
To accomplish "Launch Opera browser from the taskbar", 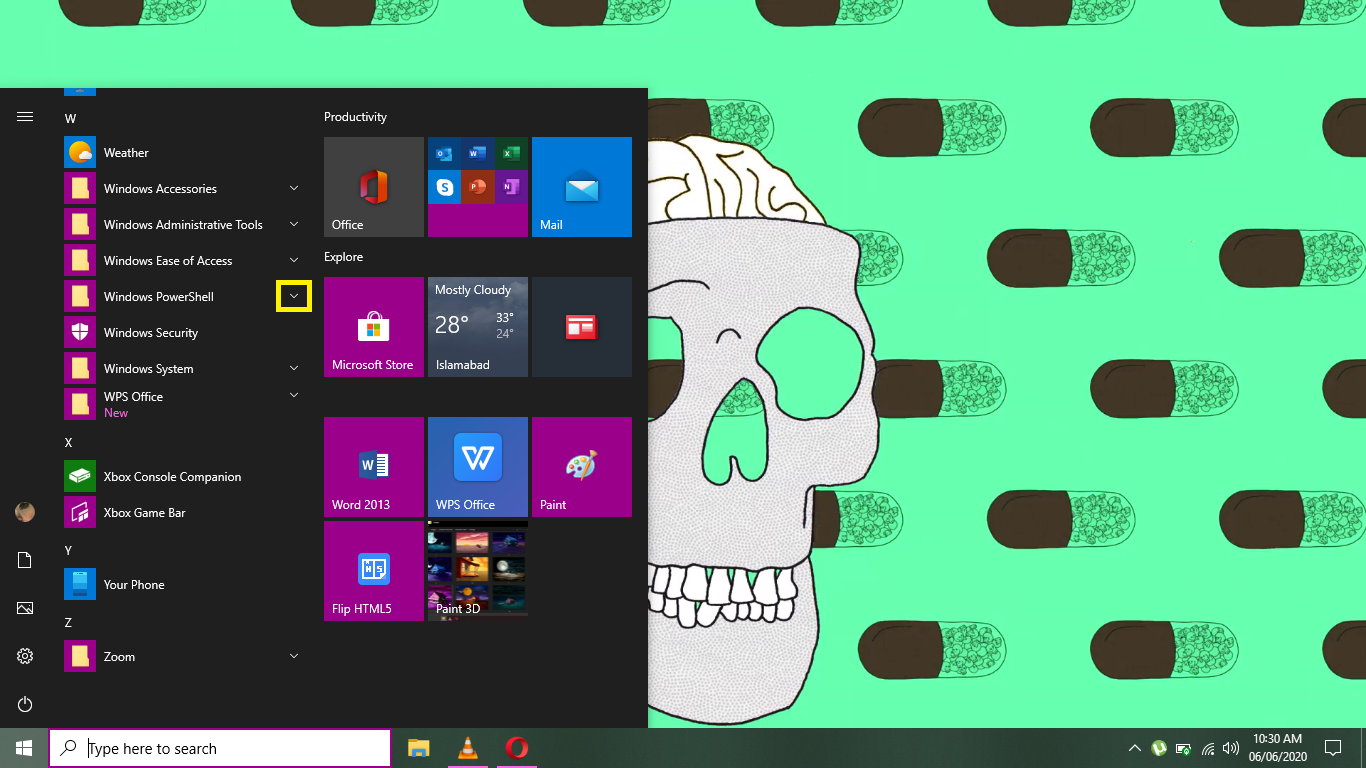I will pos(515,748).
